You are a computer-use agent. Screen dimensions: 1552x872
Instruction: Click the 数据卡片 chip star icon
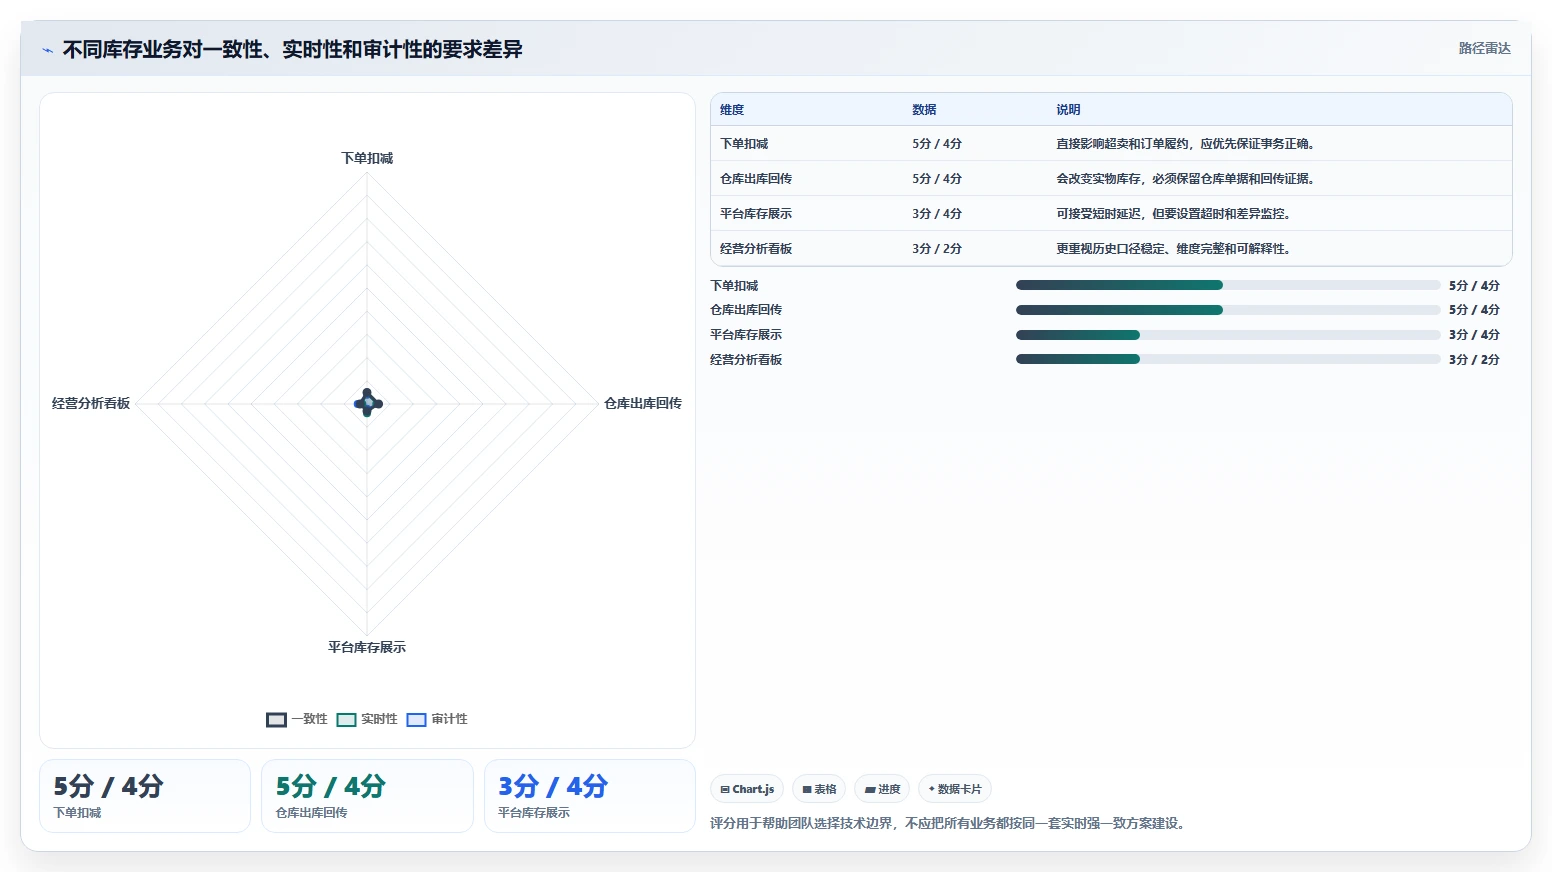point(932,789)
